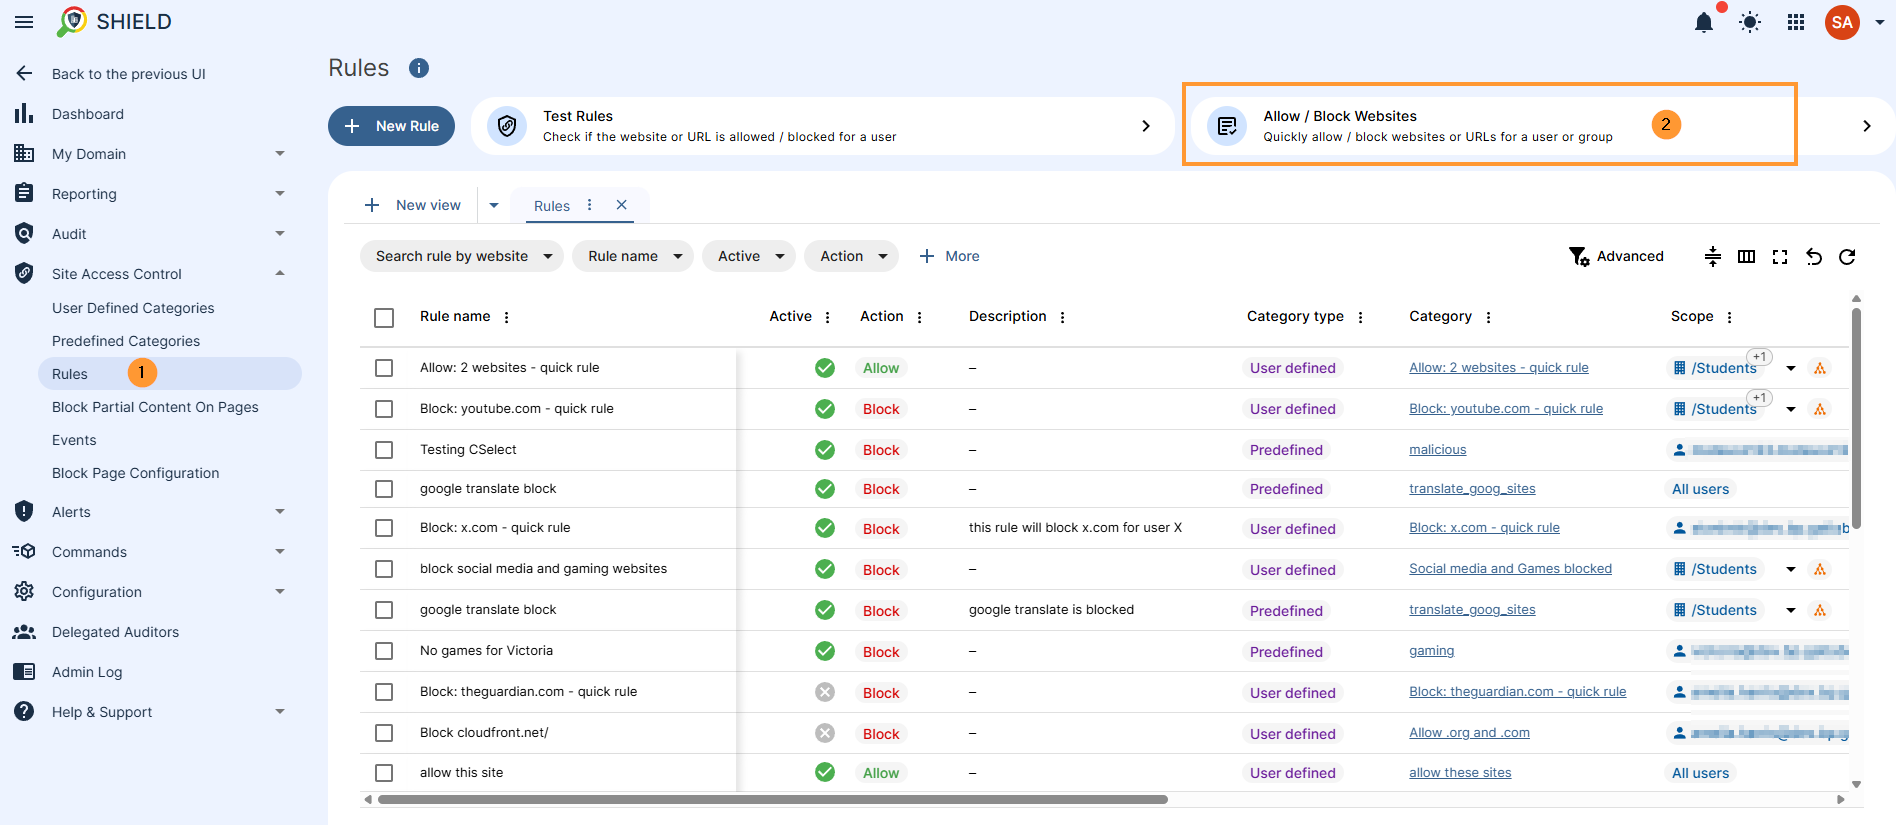Open the apps grid icon
This screenshot has width=1896, height=825.
(1796, 22)
